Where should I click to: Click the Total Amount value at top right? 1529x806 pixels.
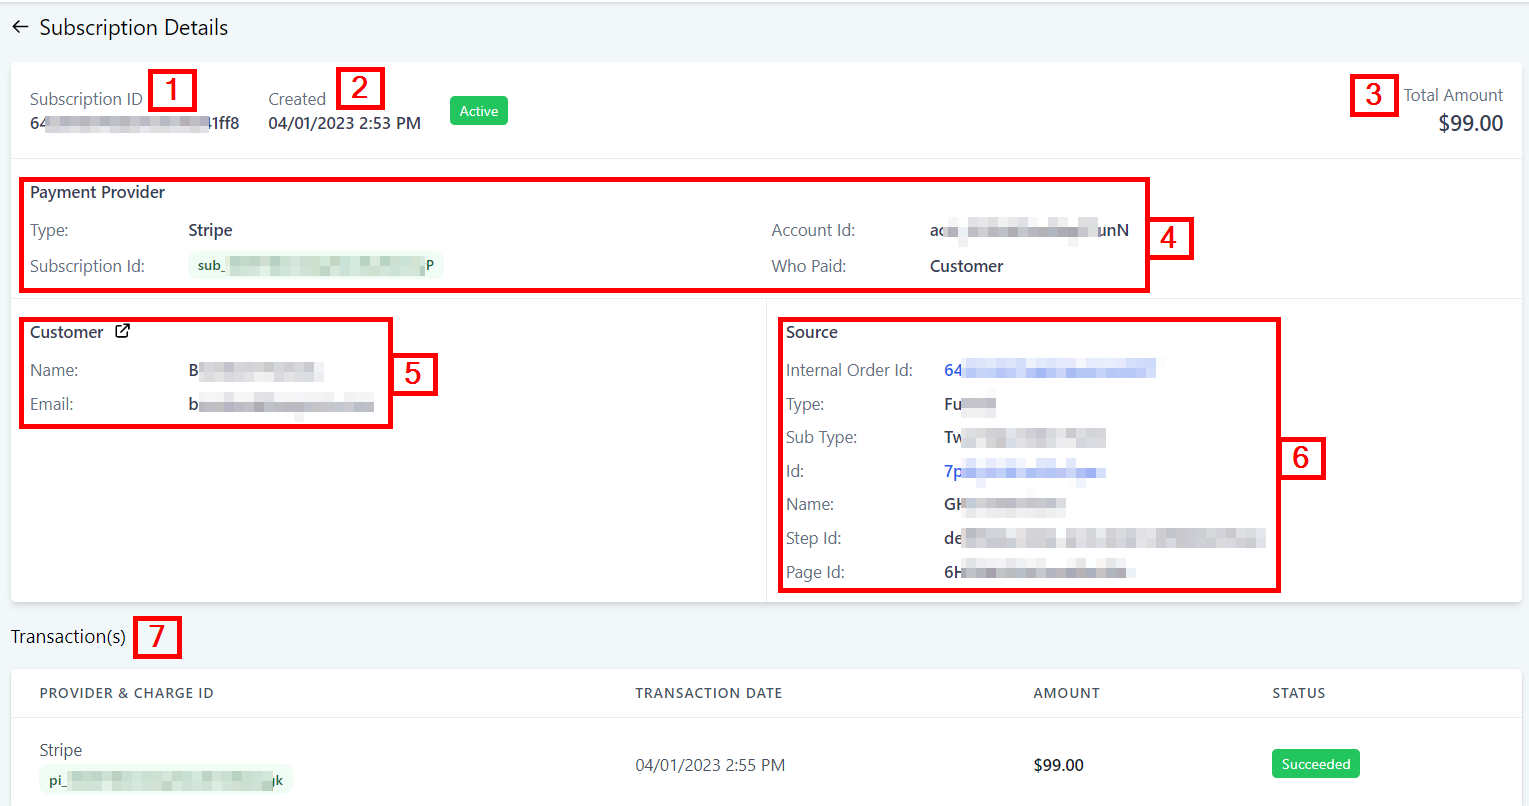[1470, 123]
